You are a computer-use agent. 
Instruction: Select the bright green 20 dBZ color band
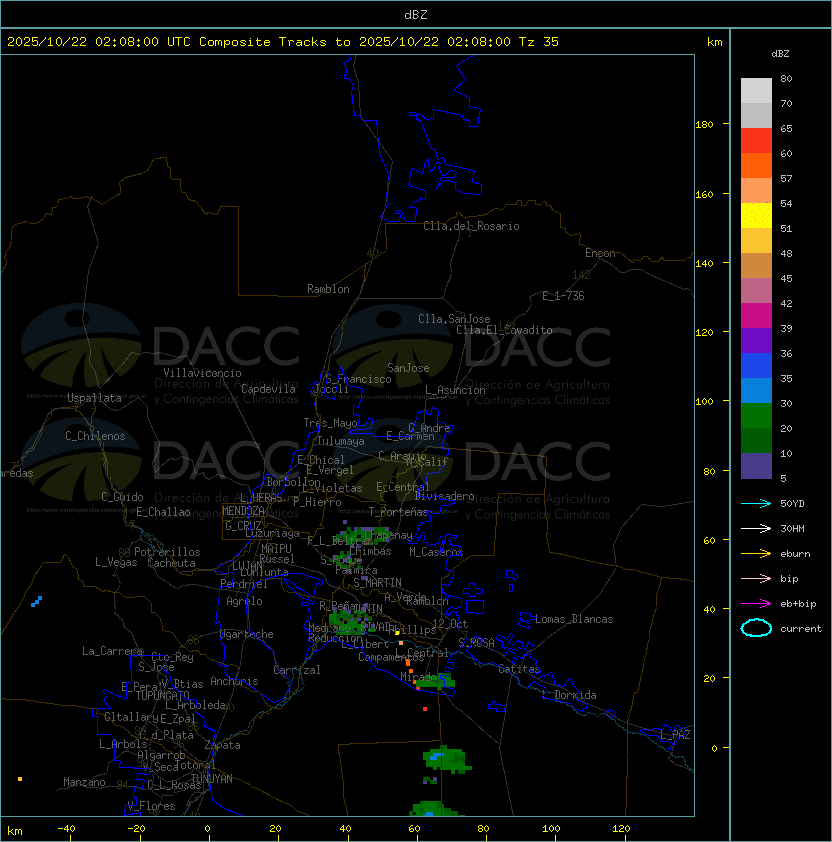(x=756, y=416)
